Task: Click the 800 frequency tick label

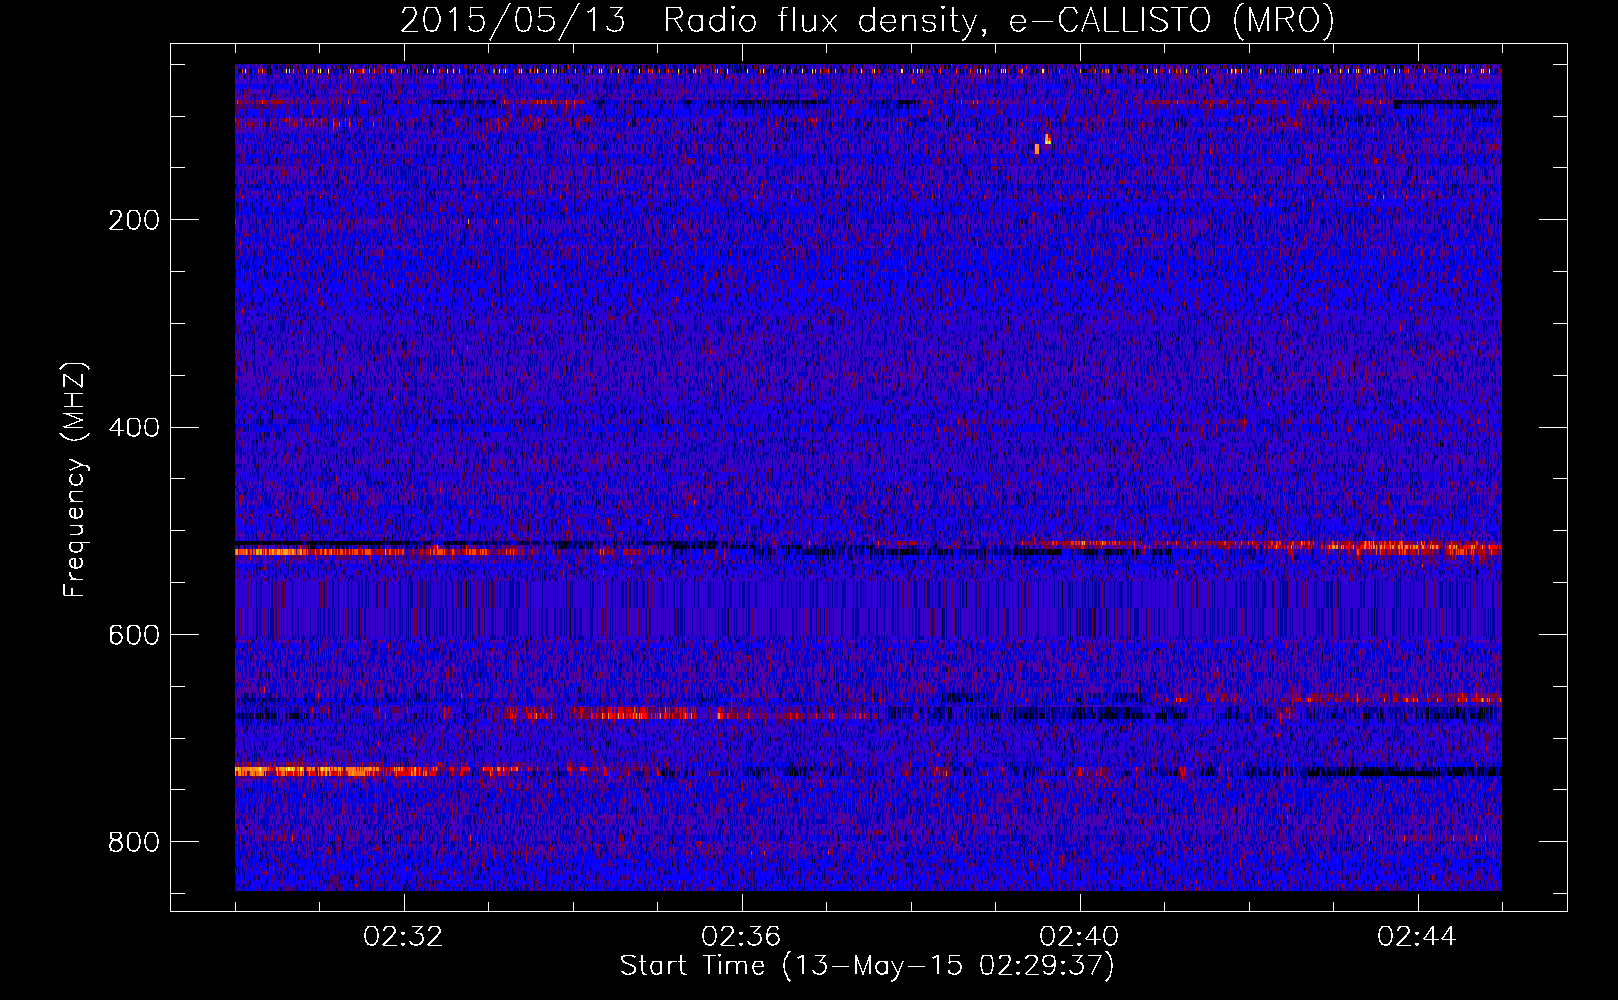Action: [134, 842]
